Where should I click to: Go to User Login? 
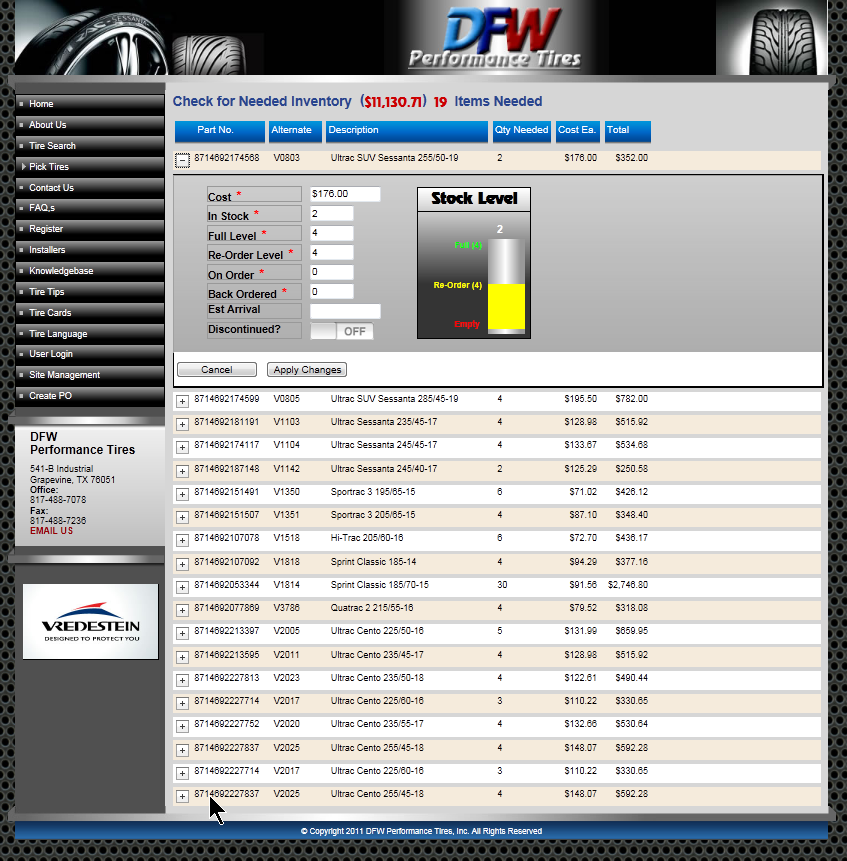(x=89, y=354)
